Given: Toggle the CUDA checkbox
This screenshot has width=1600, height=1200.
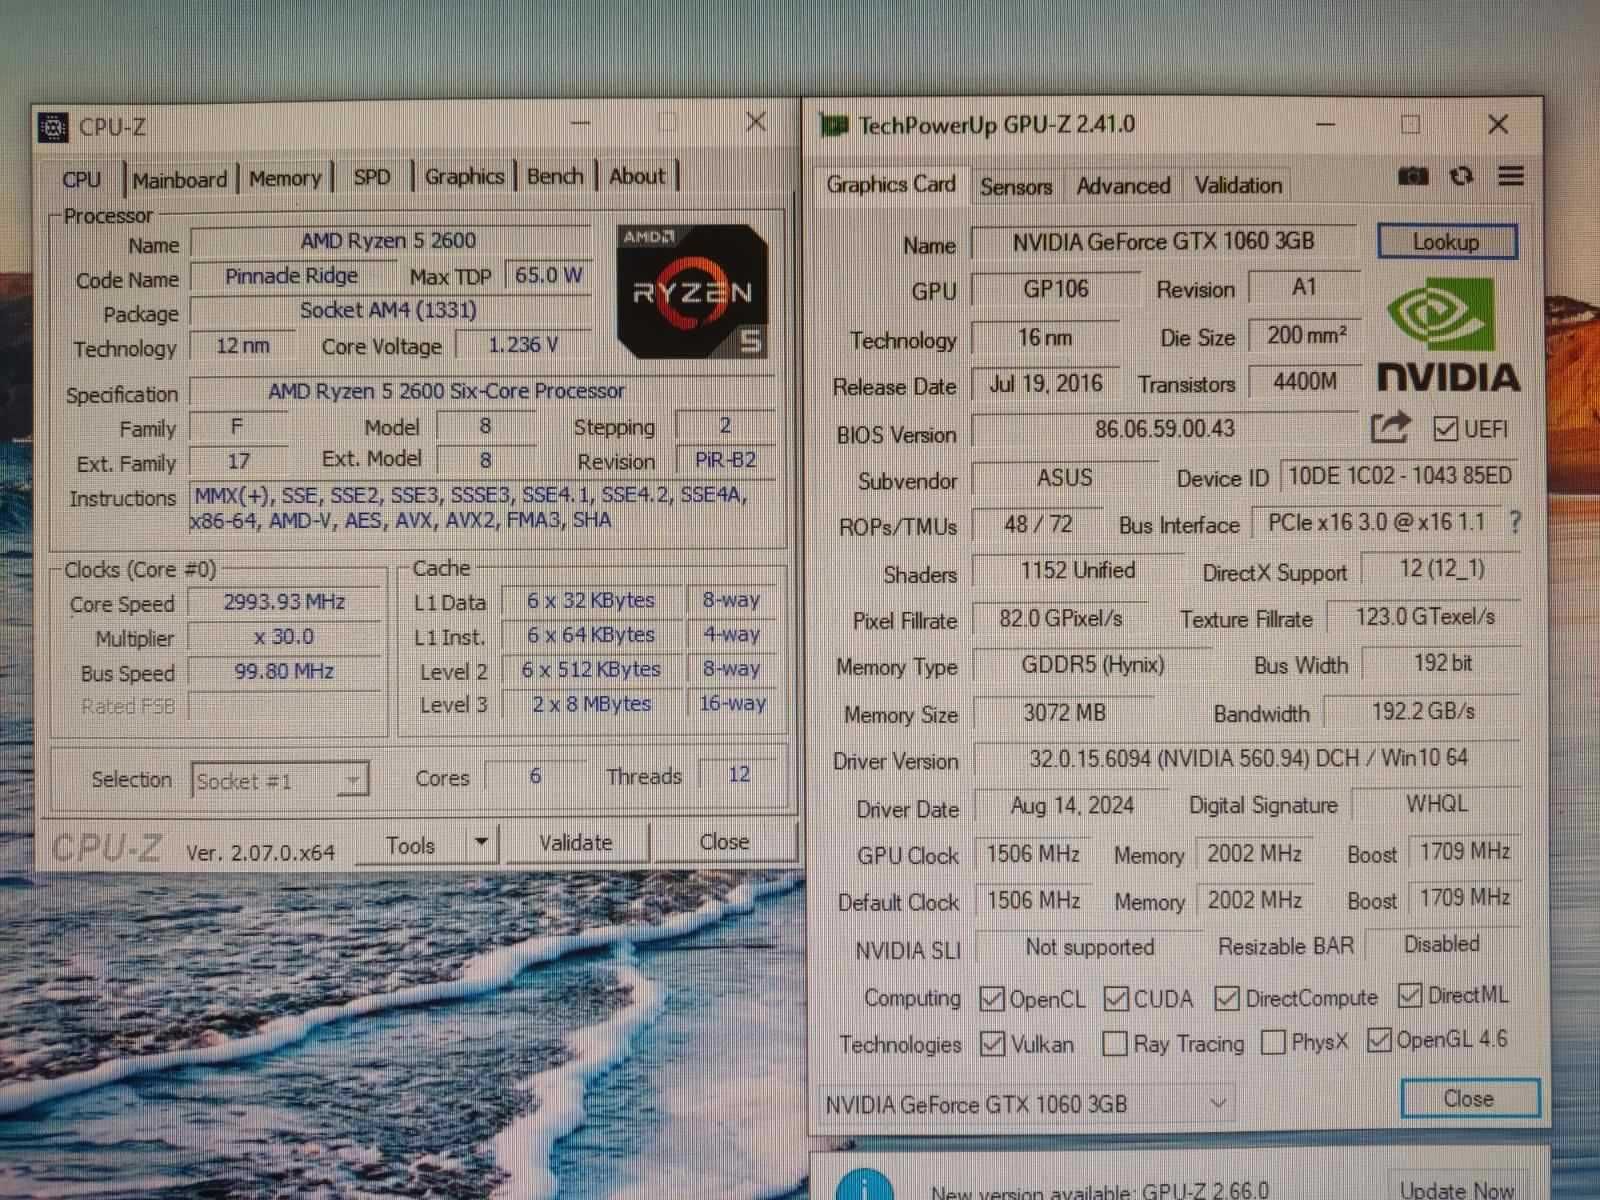Looking at the screenshot, I should click(x=1116, y=999).
